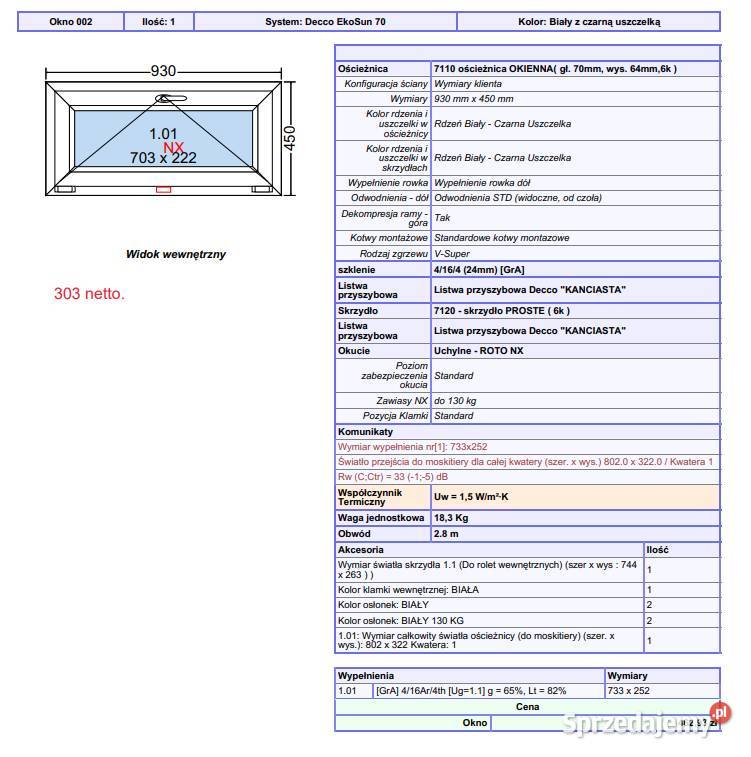Click 'Wymiar wypełnienia nr[1]: 733x252' message
Viewport: 751px width, 757px height.
[413, 447]
